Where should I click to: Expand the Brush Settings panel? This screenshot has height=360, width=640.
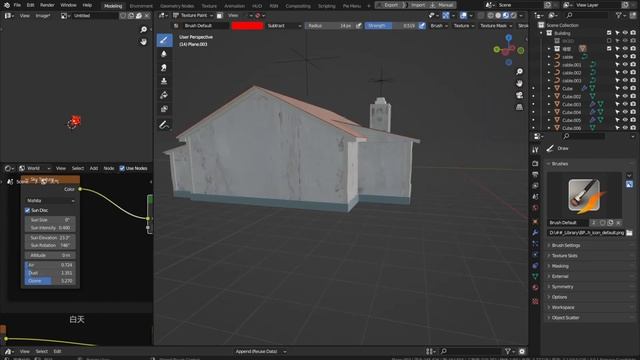(565, 245)
